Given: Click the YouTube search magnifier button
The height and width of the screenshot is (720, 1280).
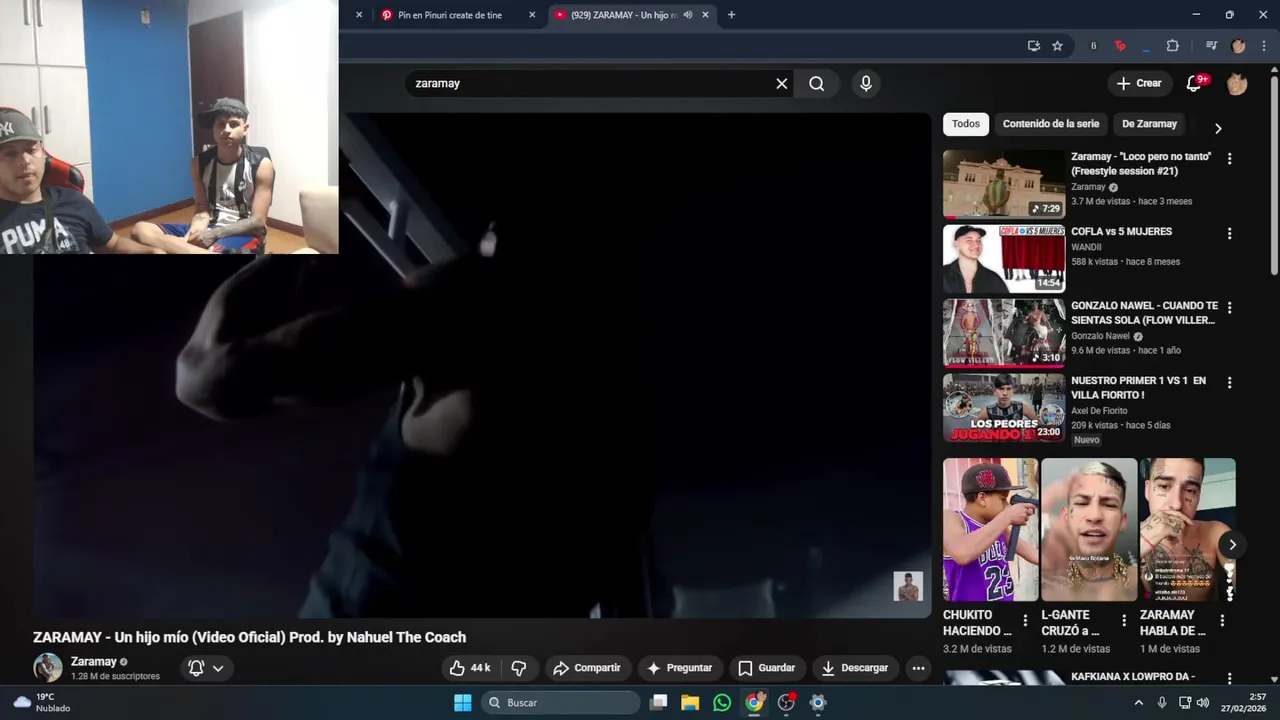Looking at the screenshot, I should pyautogui.click(x=817, y=84).
